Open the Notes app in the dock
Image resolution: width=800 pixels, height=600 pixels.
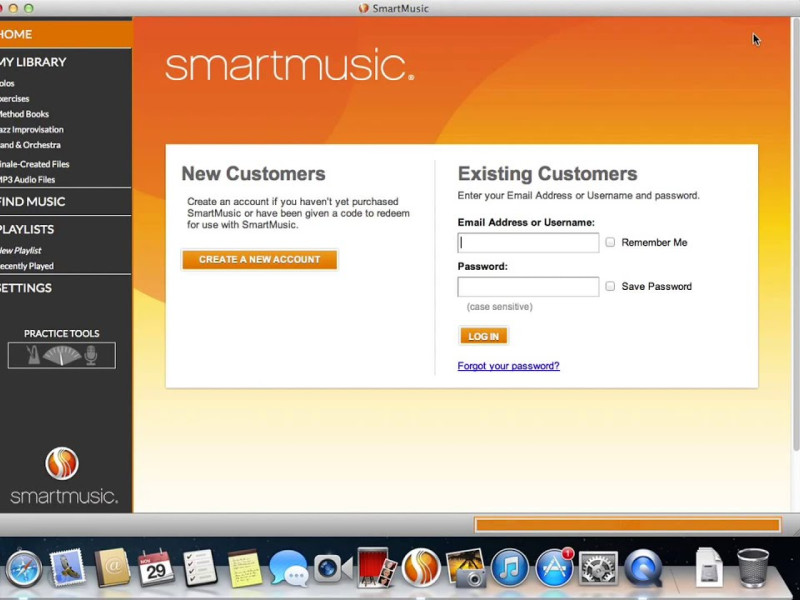click(244, 568)
